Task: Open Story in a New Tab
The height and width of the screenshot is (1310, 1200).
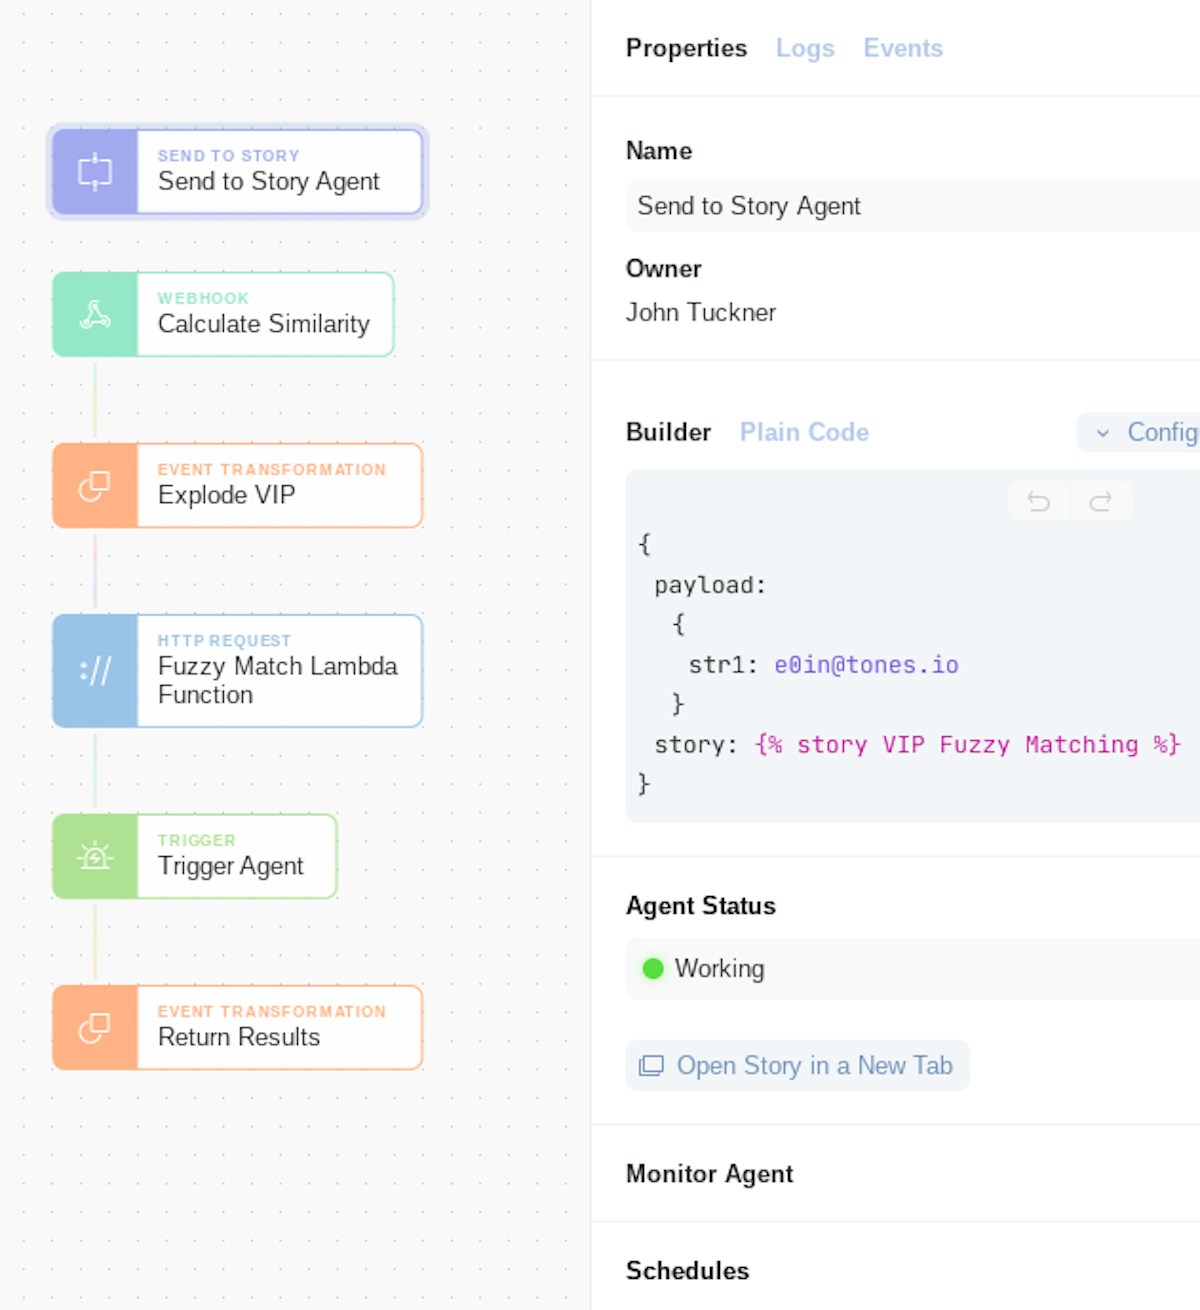Action: 797,1066
